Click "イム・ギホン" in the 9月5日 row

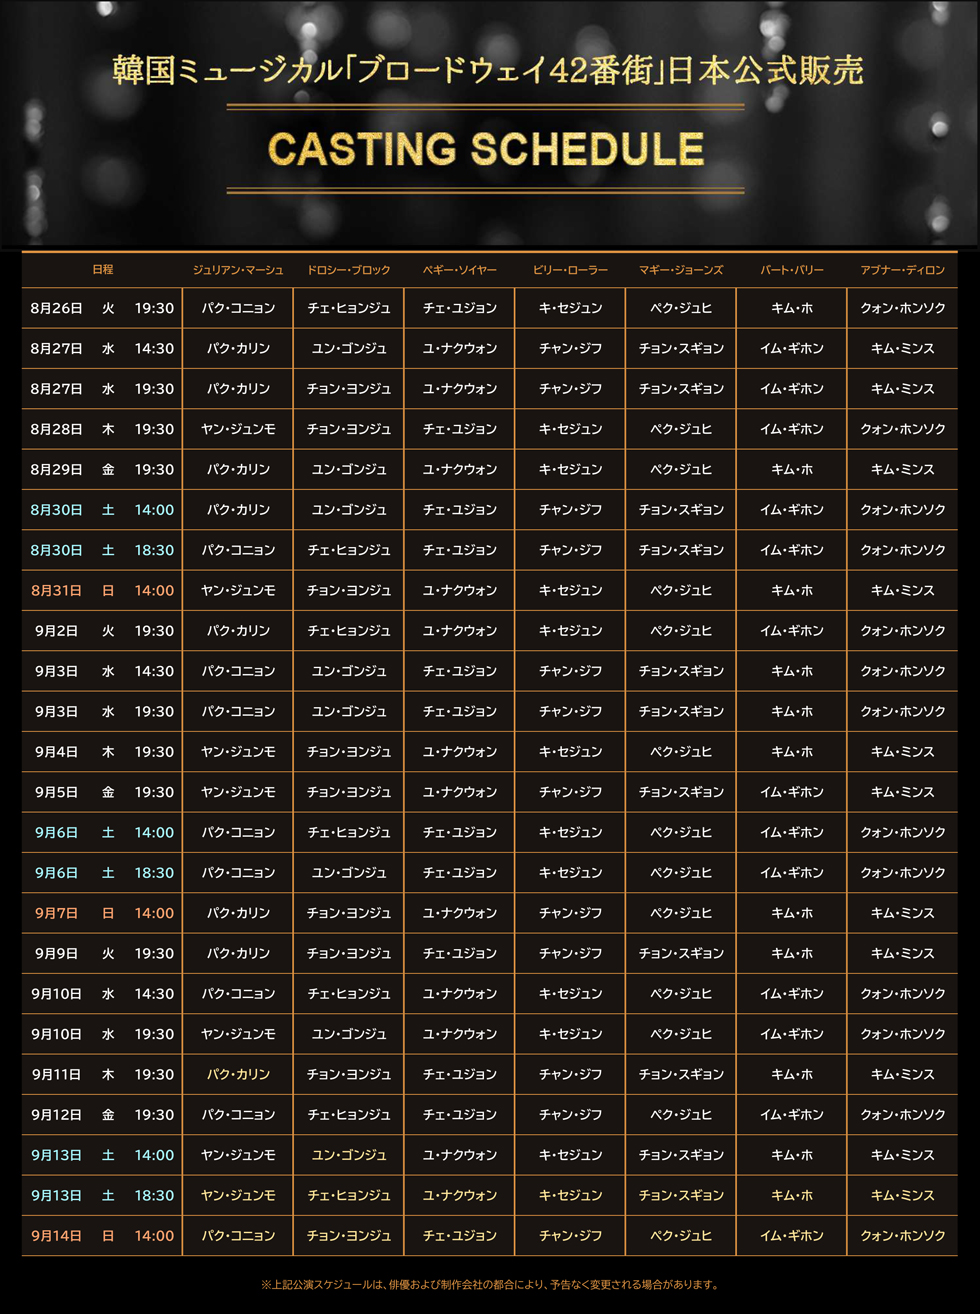[792, 792]
